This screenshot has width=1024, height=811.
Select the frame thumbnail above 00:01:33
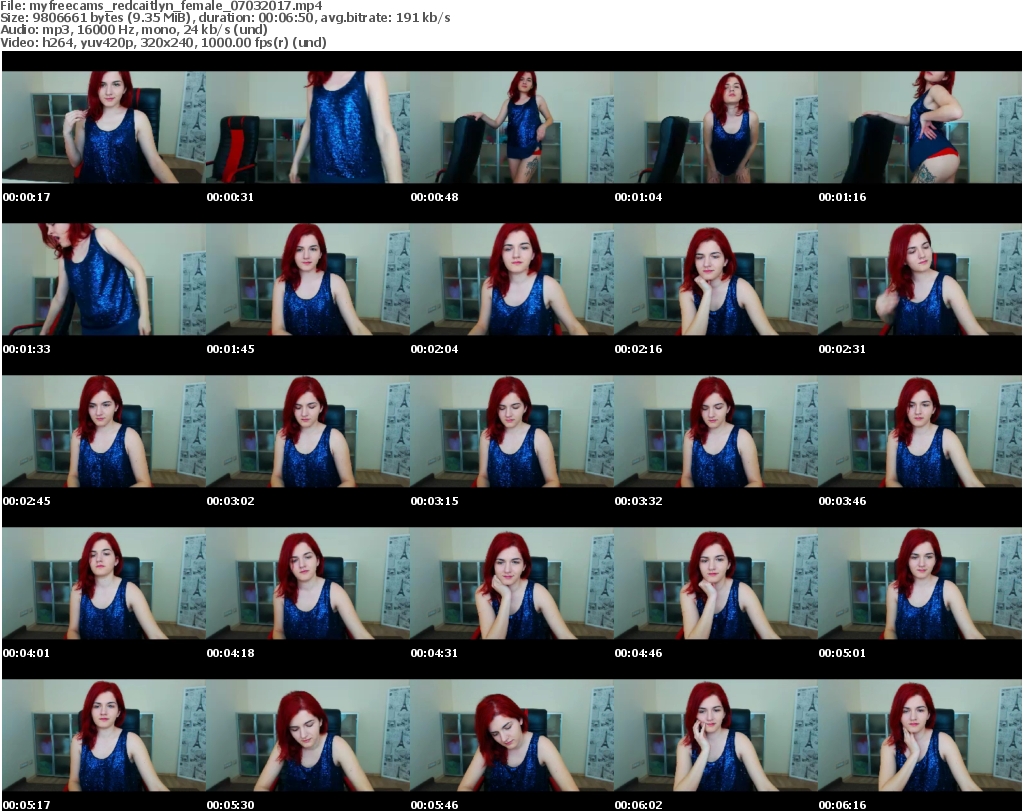point(104,279)
